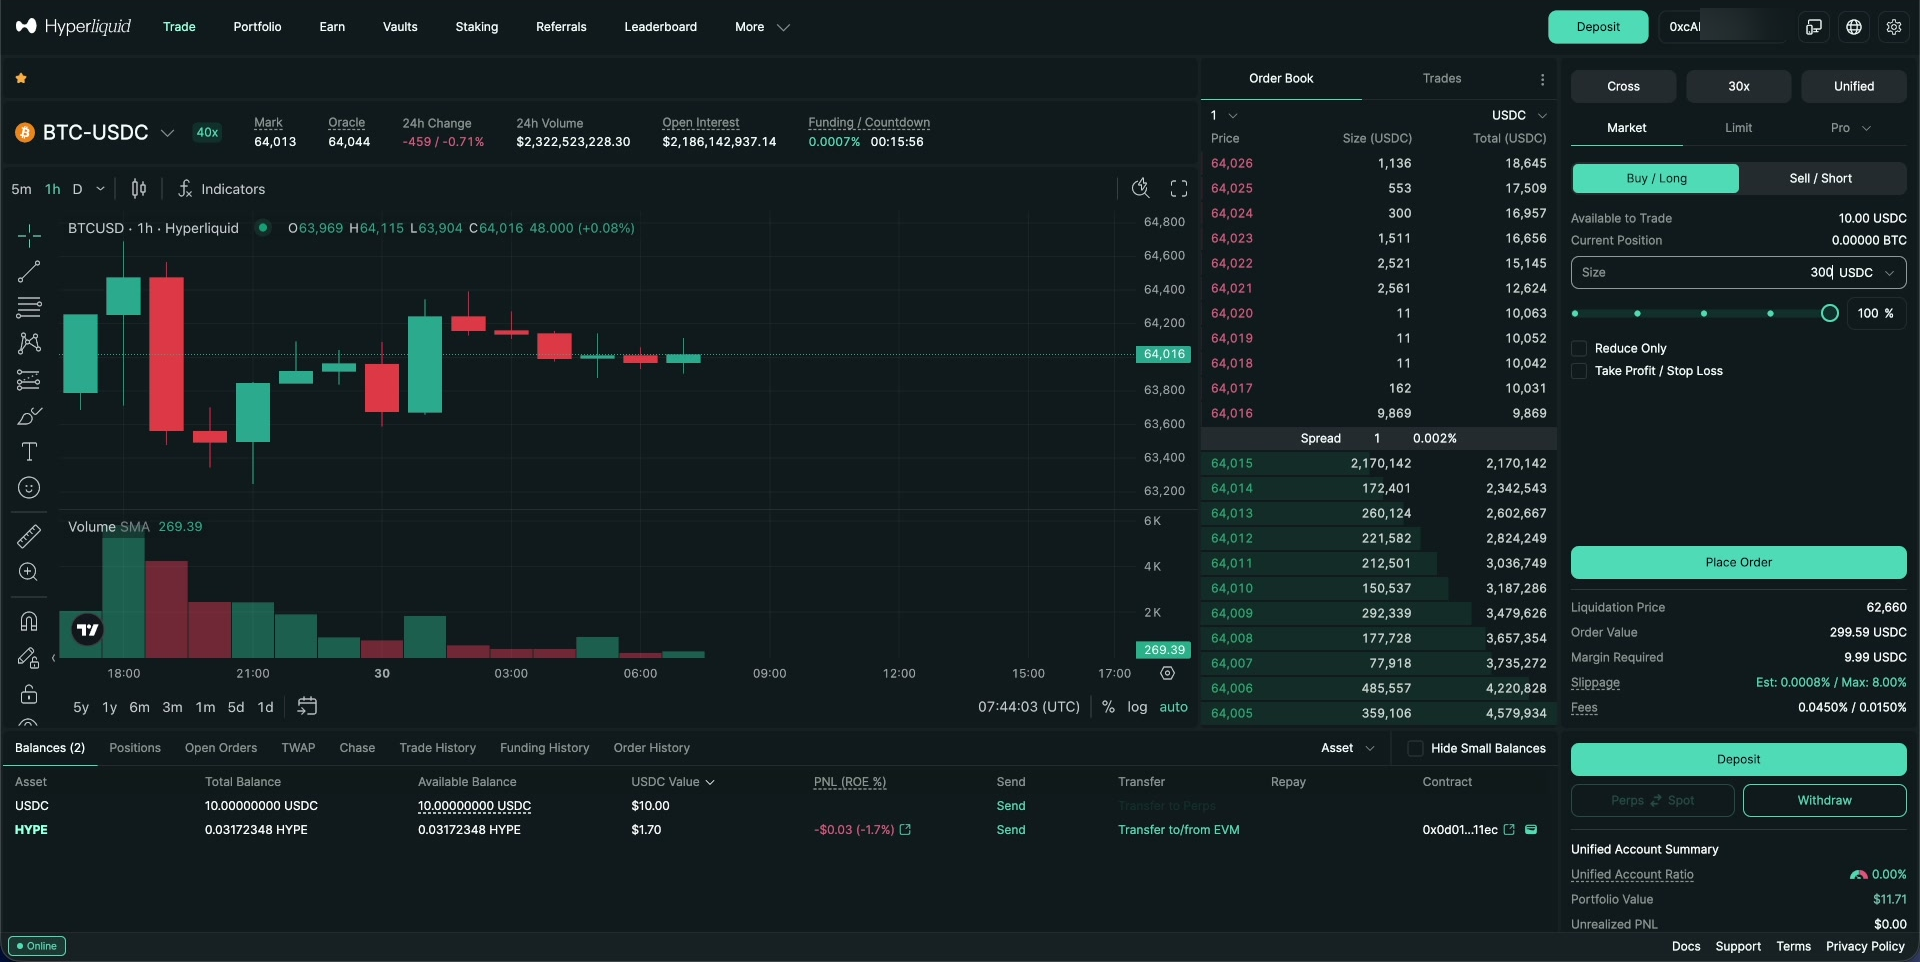This screenshot has width=1920, height=962.
Task: Select the forecasting and measurement tool
Action: click(29, 380)
